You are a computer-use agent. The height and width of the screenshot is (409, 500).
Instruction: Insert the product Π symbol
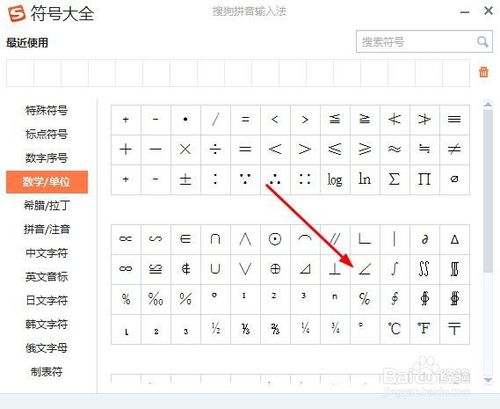pyautogui.click(x=425, y=179)
